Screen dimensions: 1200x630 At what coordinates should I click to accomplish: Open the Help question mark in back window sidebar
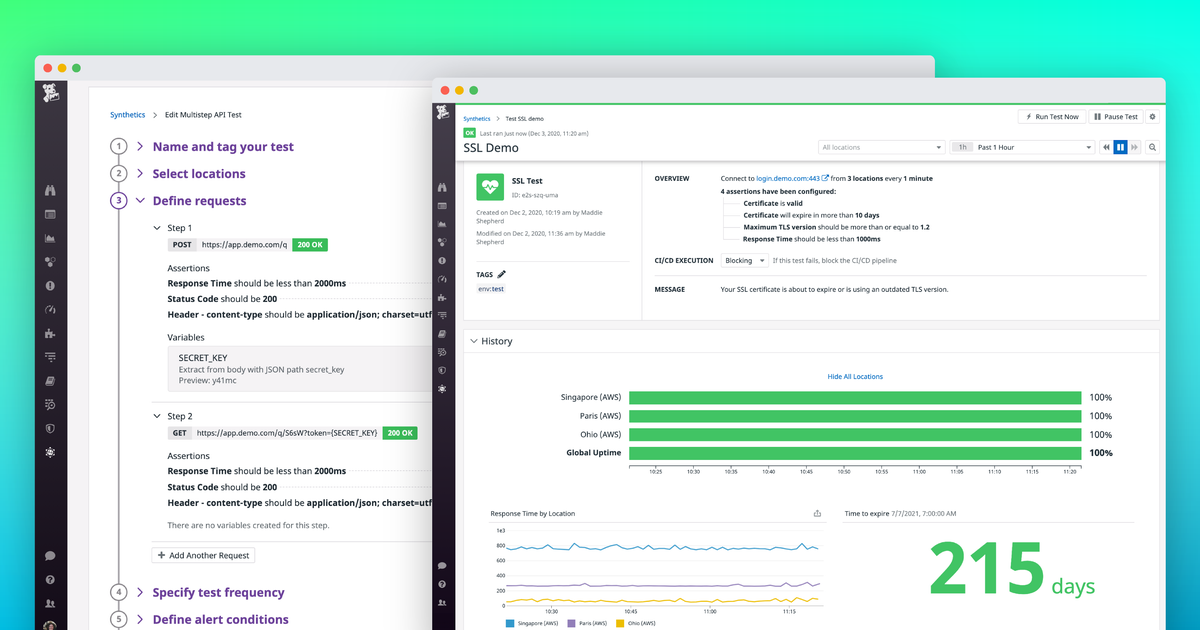click(x=50, y=580)
